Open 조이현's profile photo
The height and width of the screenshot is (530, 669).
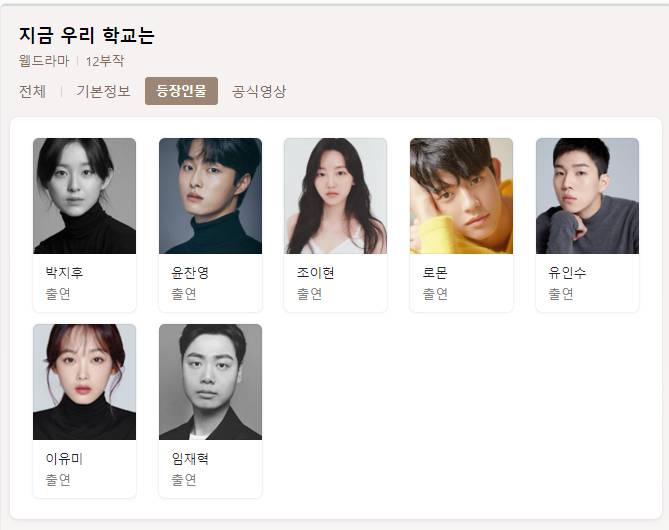tap(335, 196)
